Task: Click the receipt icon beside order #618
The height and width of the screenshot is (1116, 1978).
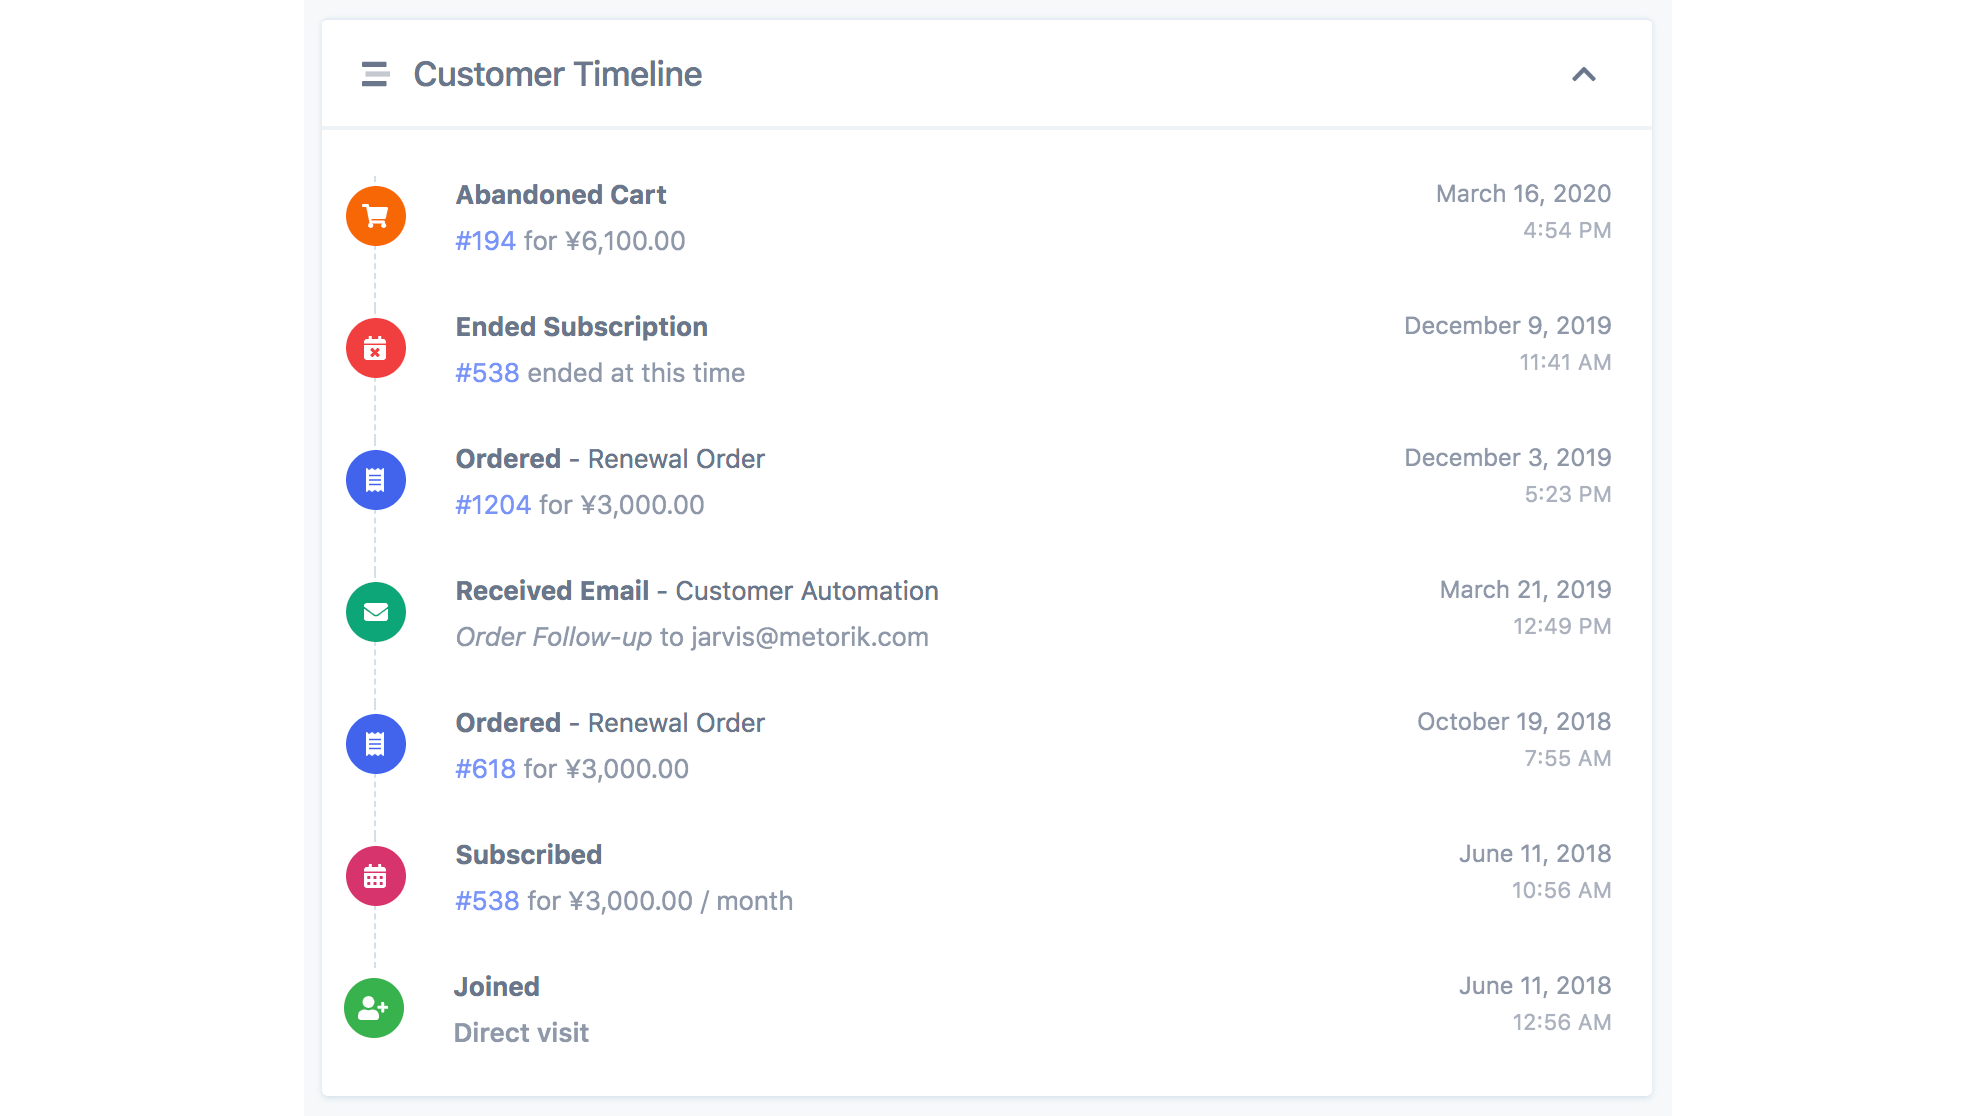Action: click(375, 743)
